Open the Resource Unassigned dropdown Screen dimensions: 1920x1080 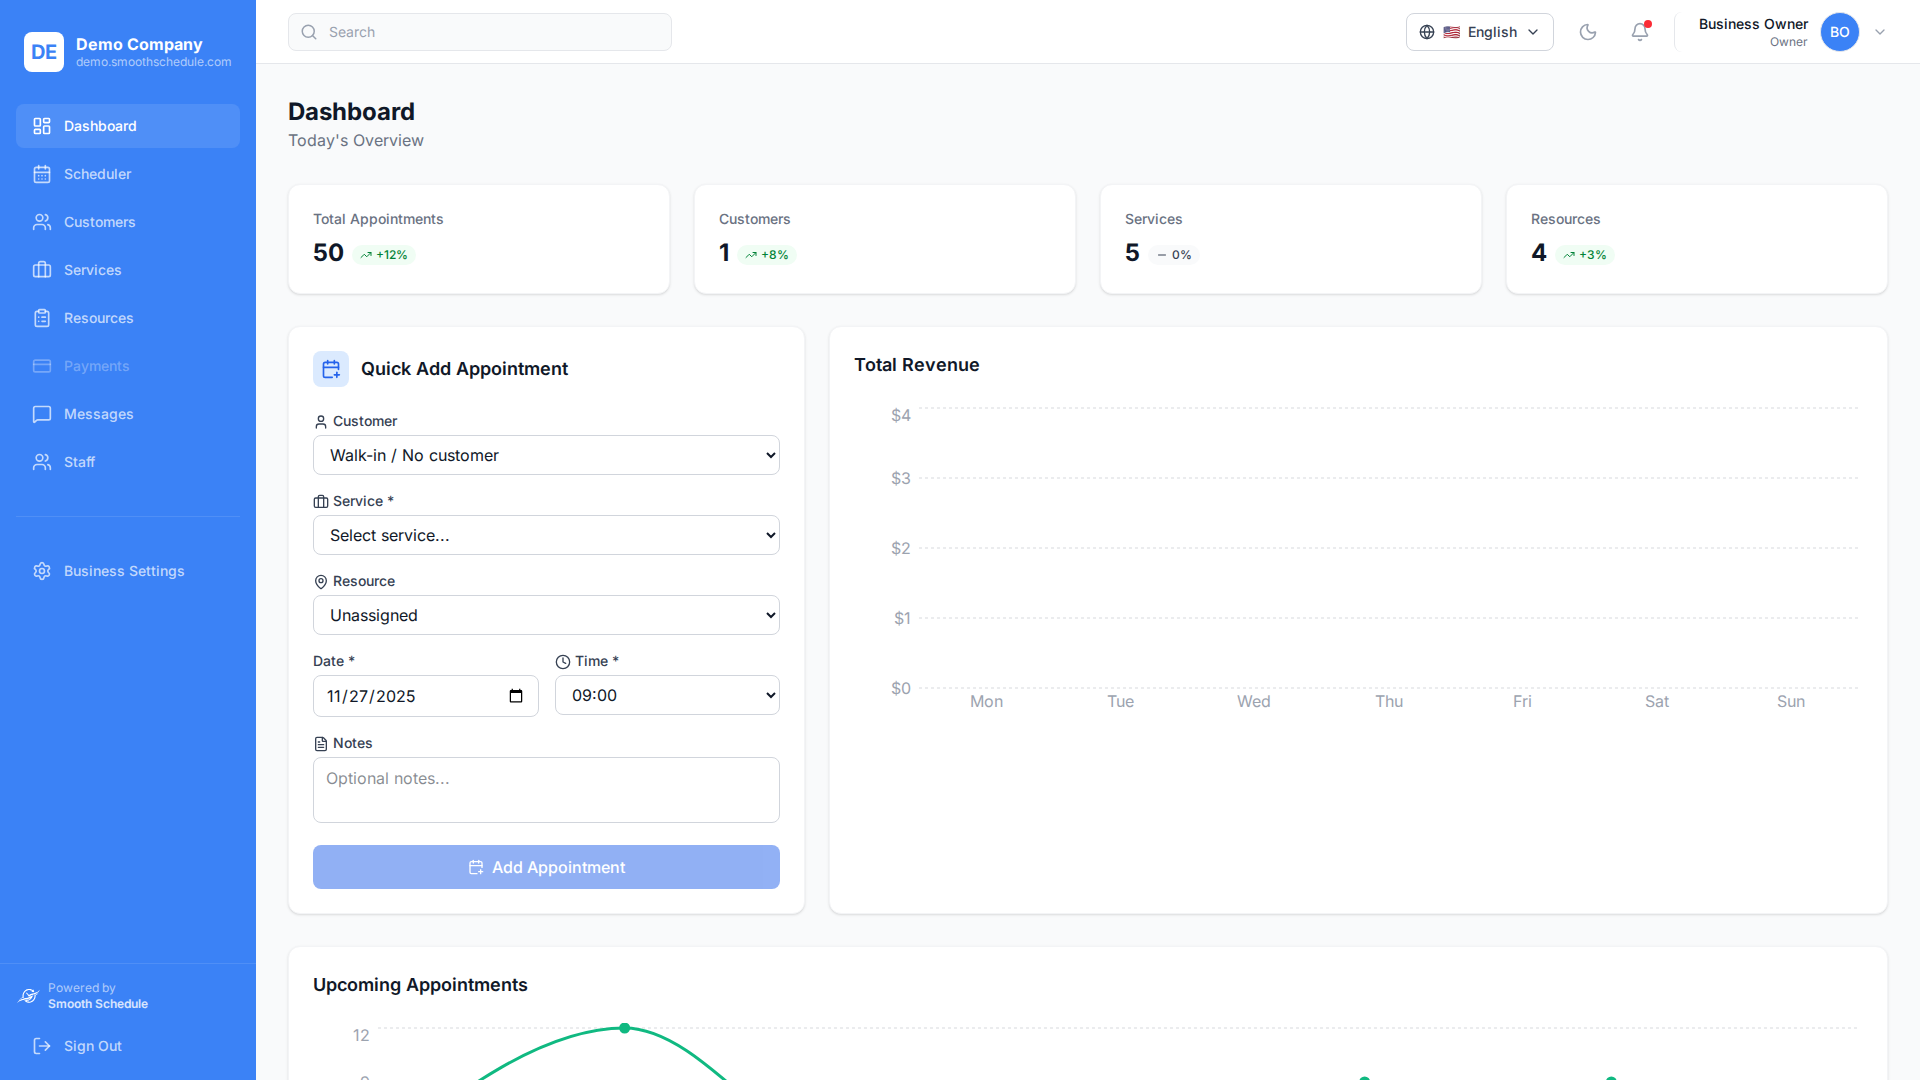[546, 615]
